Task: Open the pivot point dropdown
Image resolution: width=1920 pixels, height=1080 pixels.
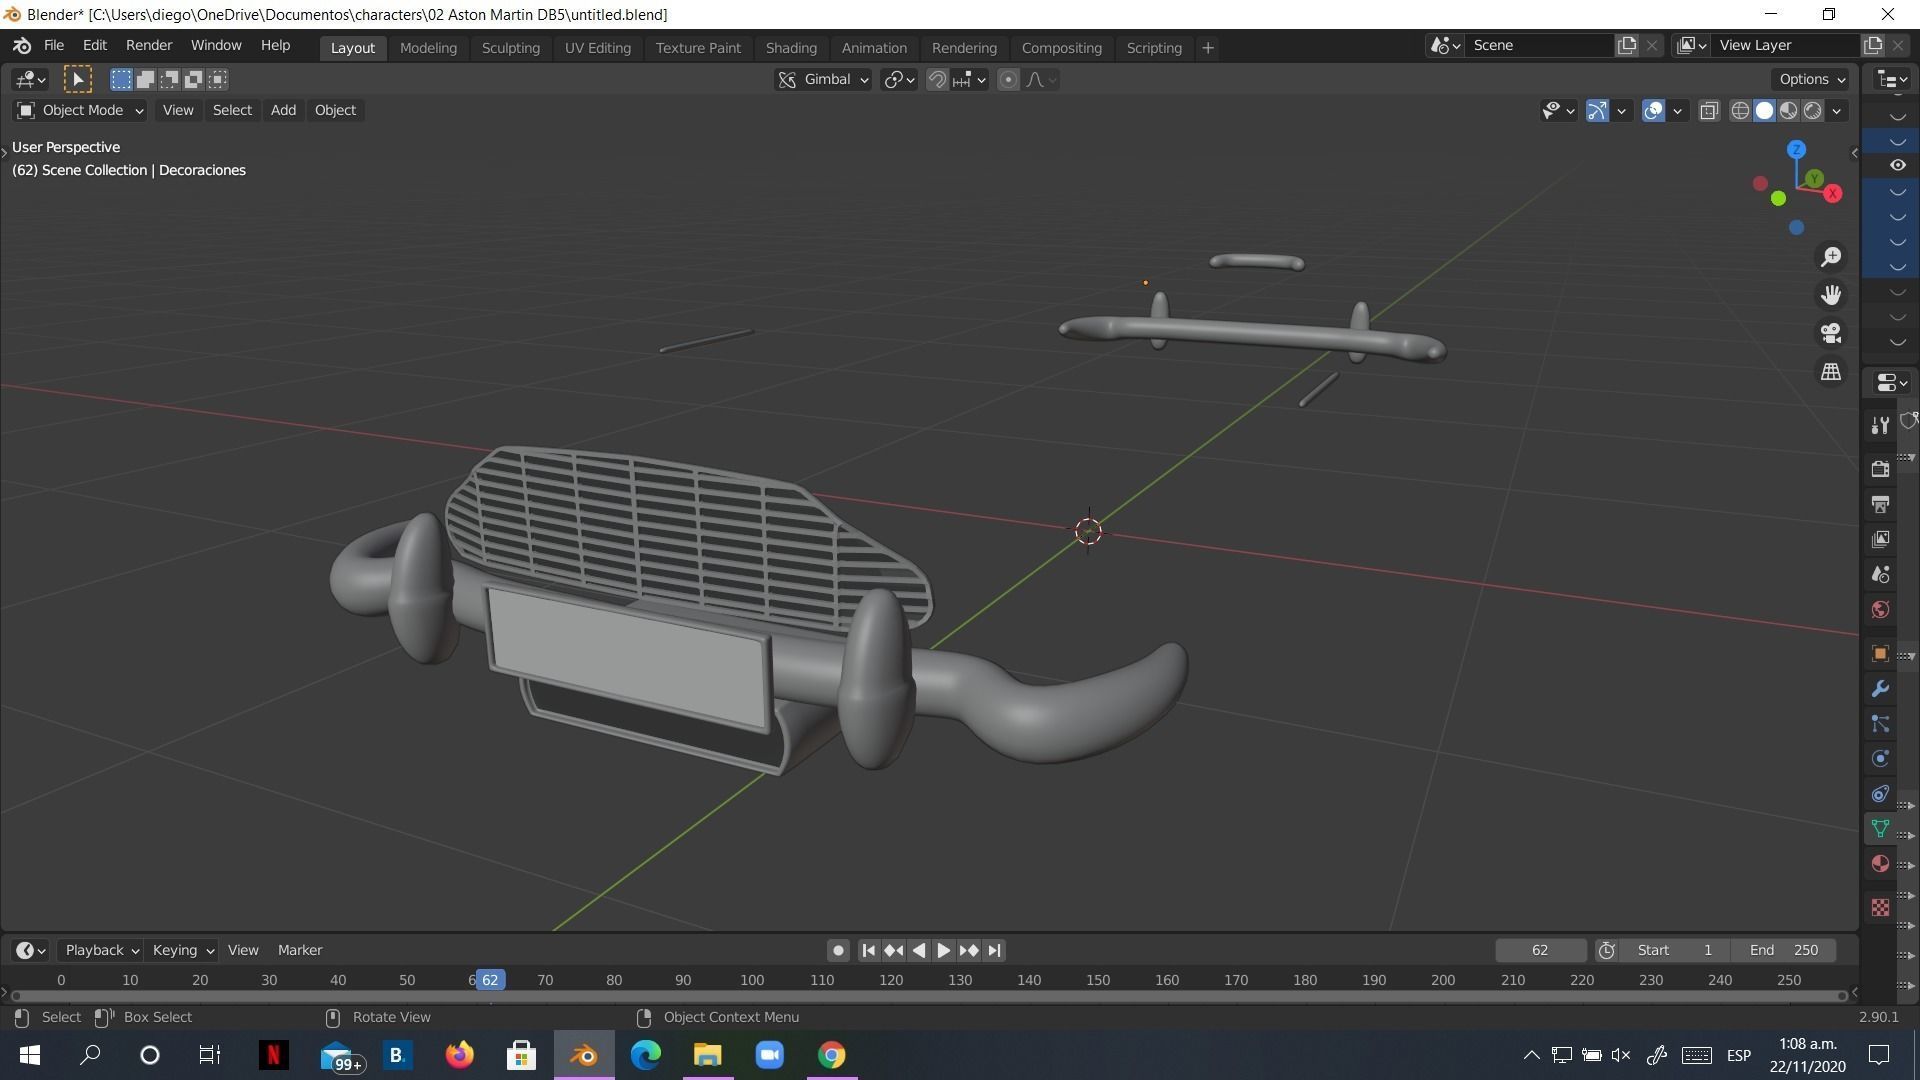Action: click(899, 80)
